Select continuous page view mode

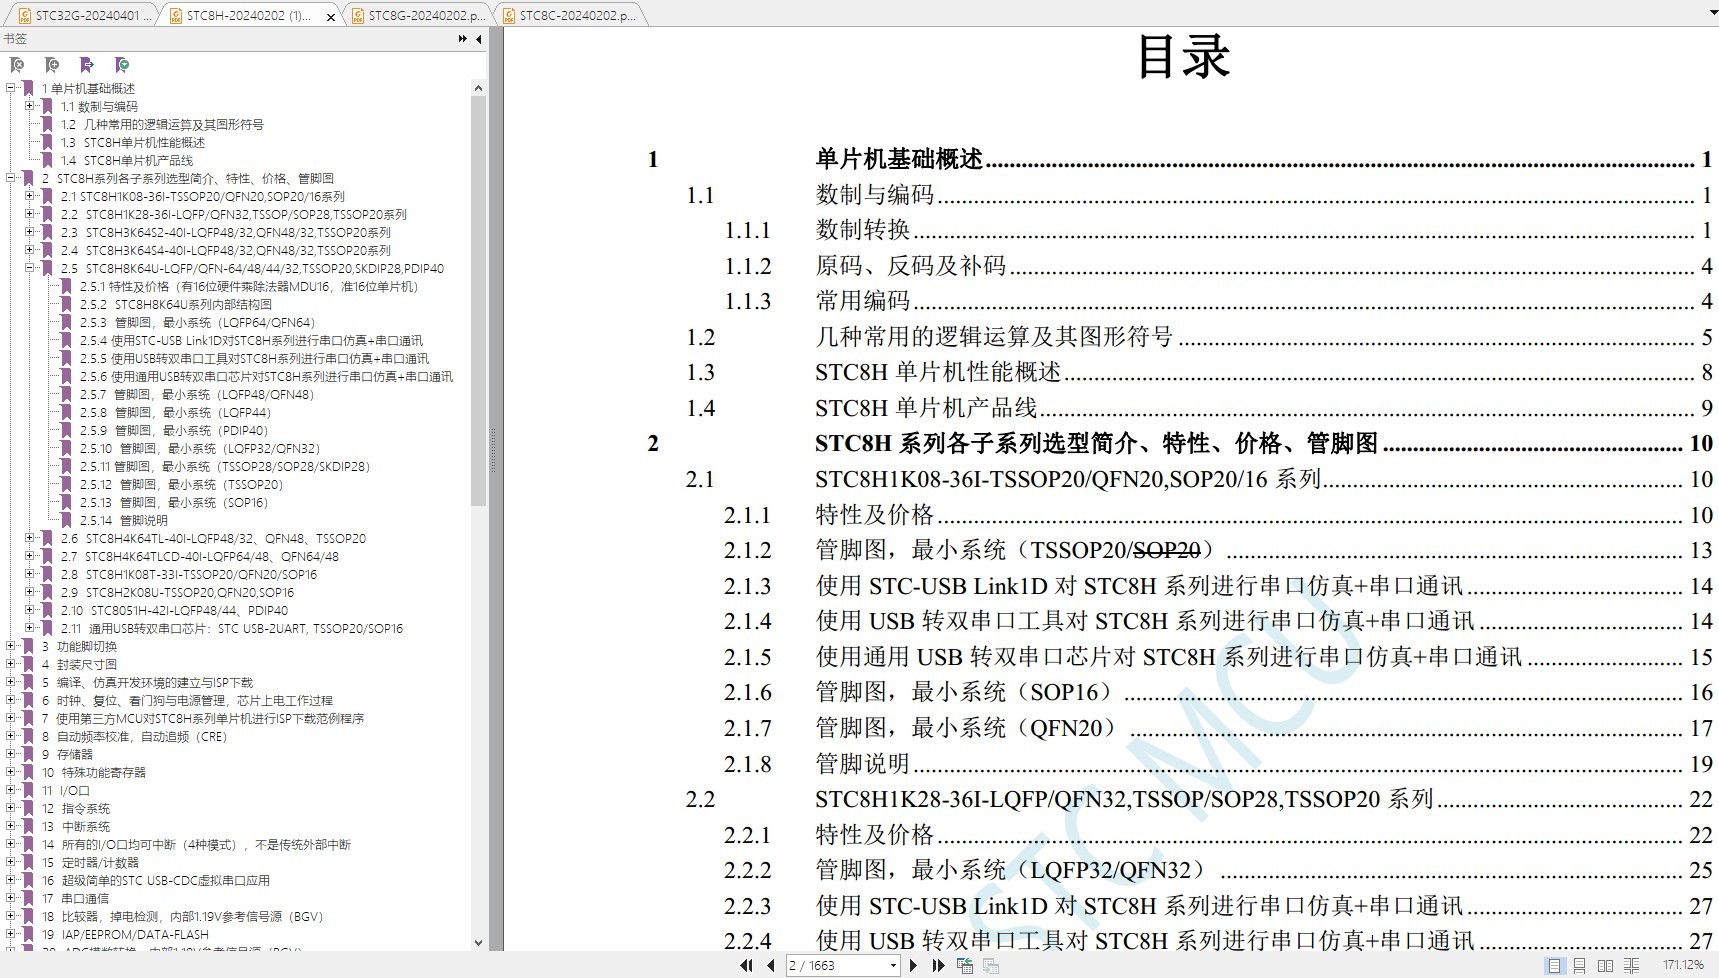tap(1579, 965)
